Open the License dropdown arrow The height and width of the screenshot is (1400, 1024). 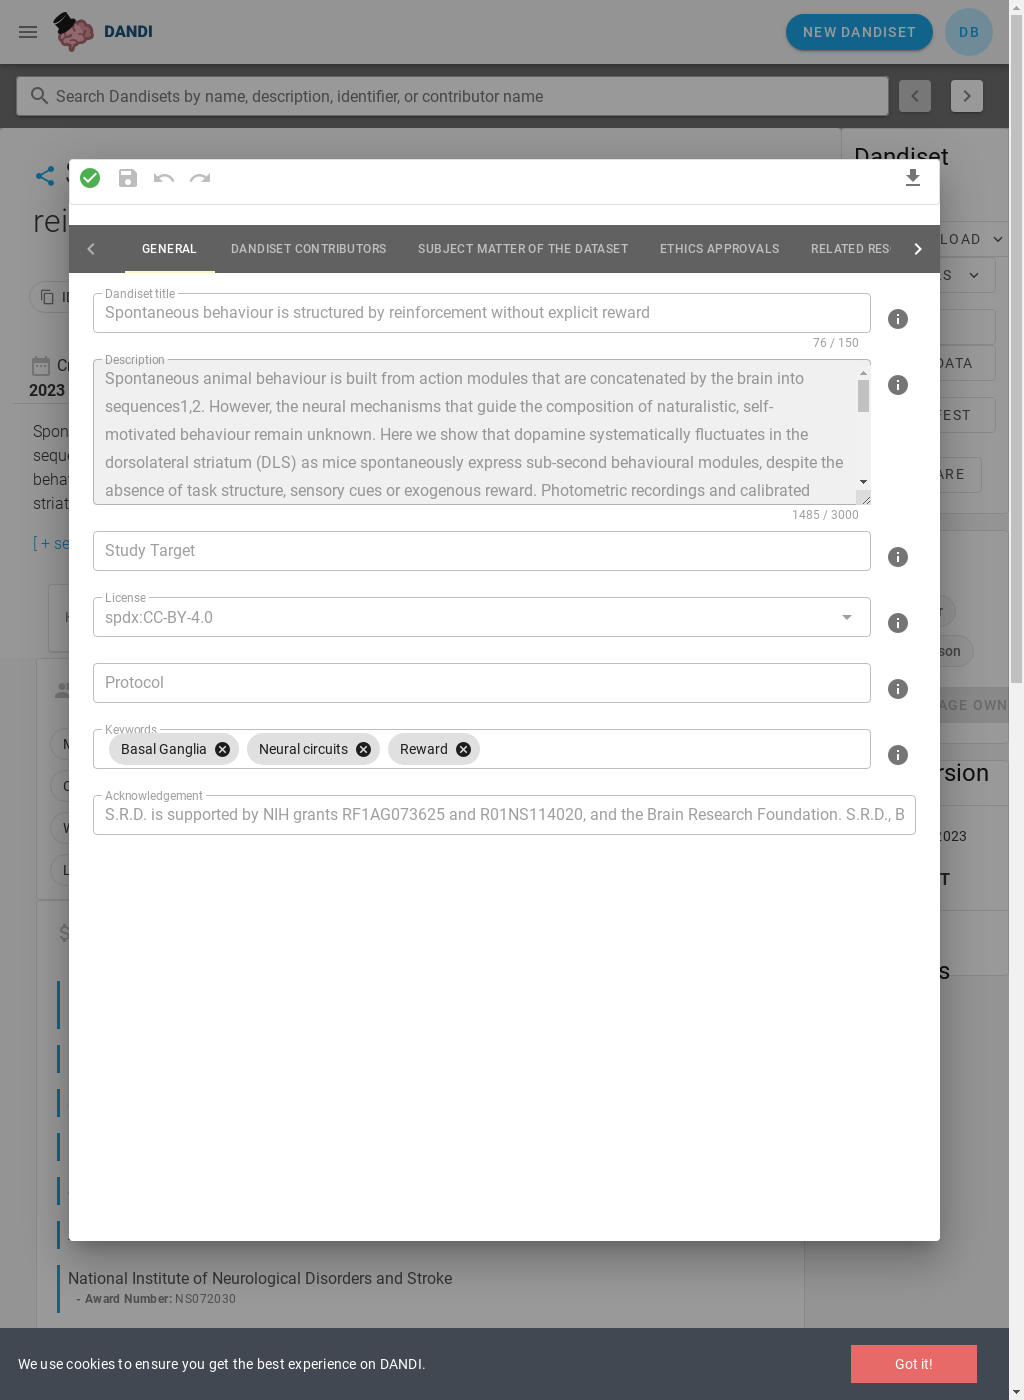847,617
